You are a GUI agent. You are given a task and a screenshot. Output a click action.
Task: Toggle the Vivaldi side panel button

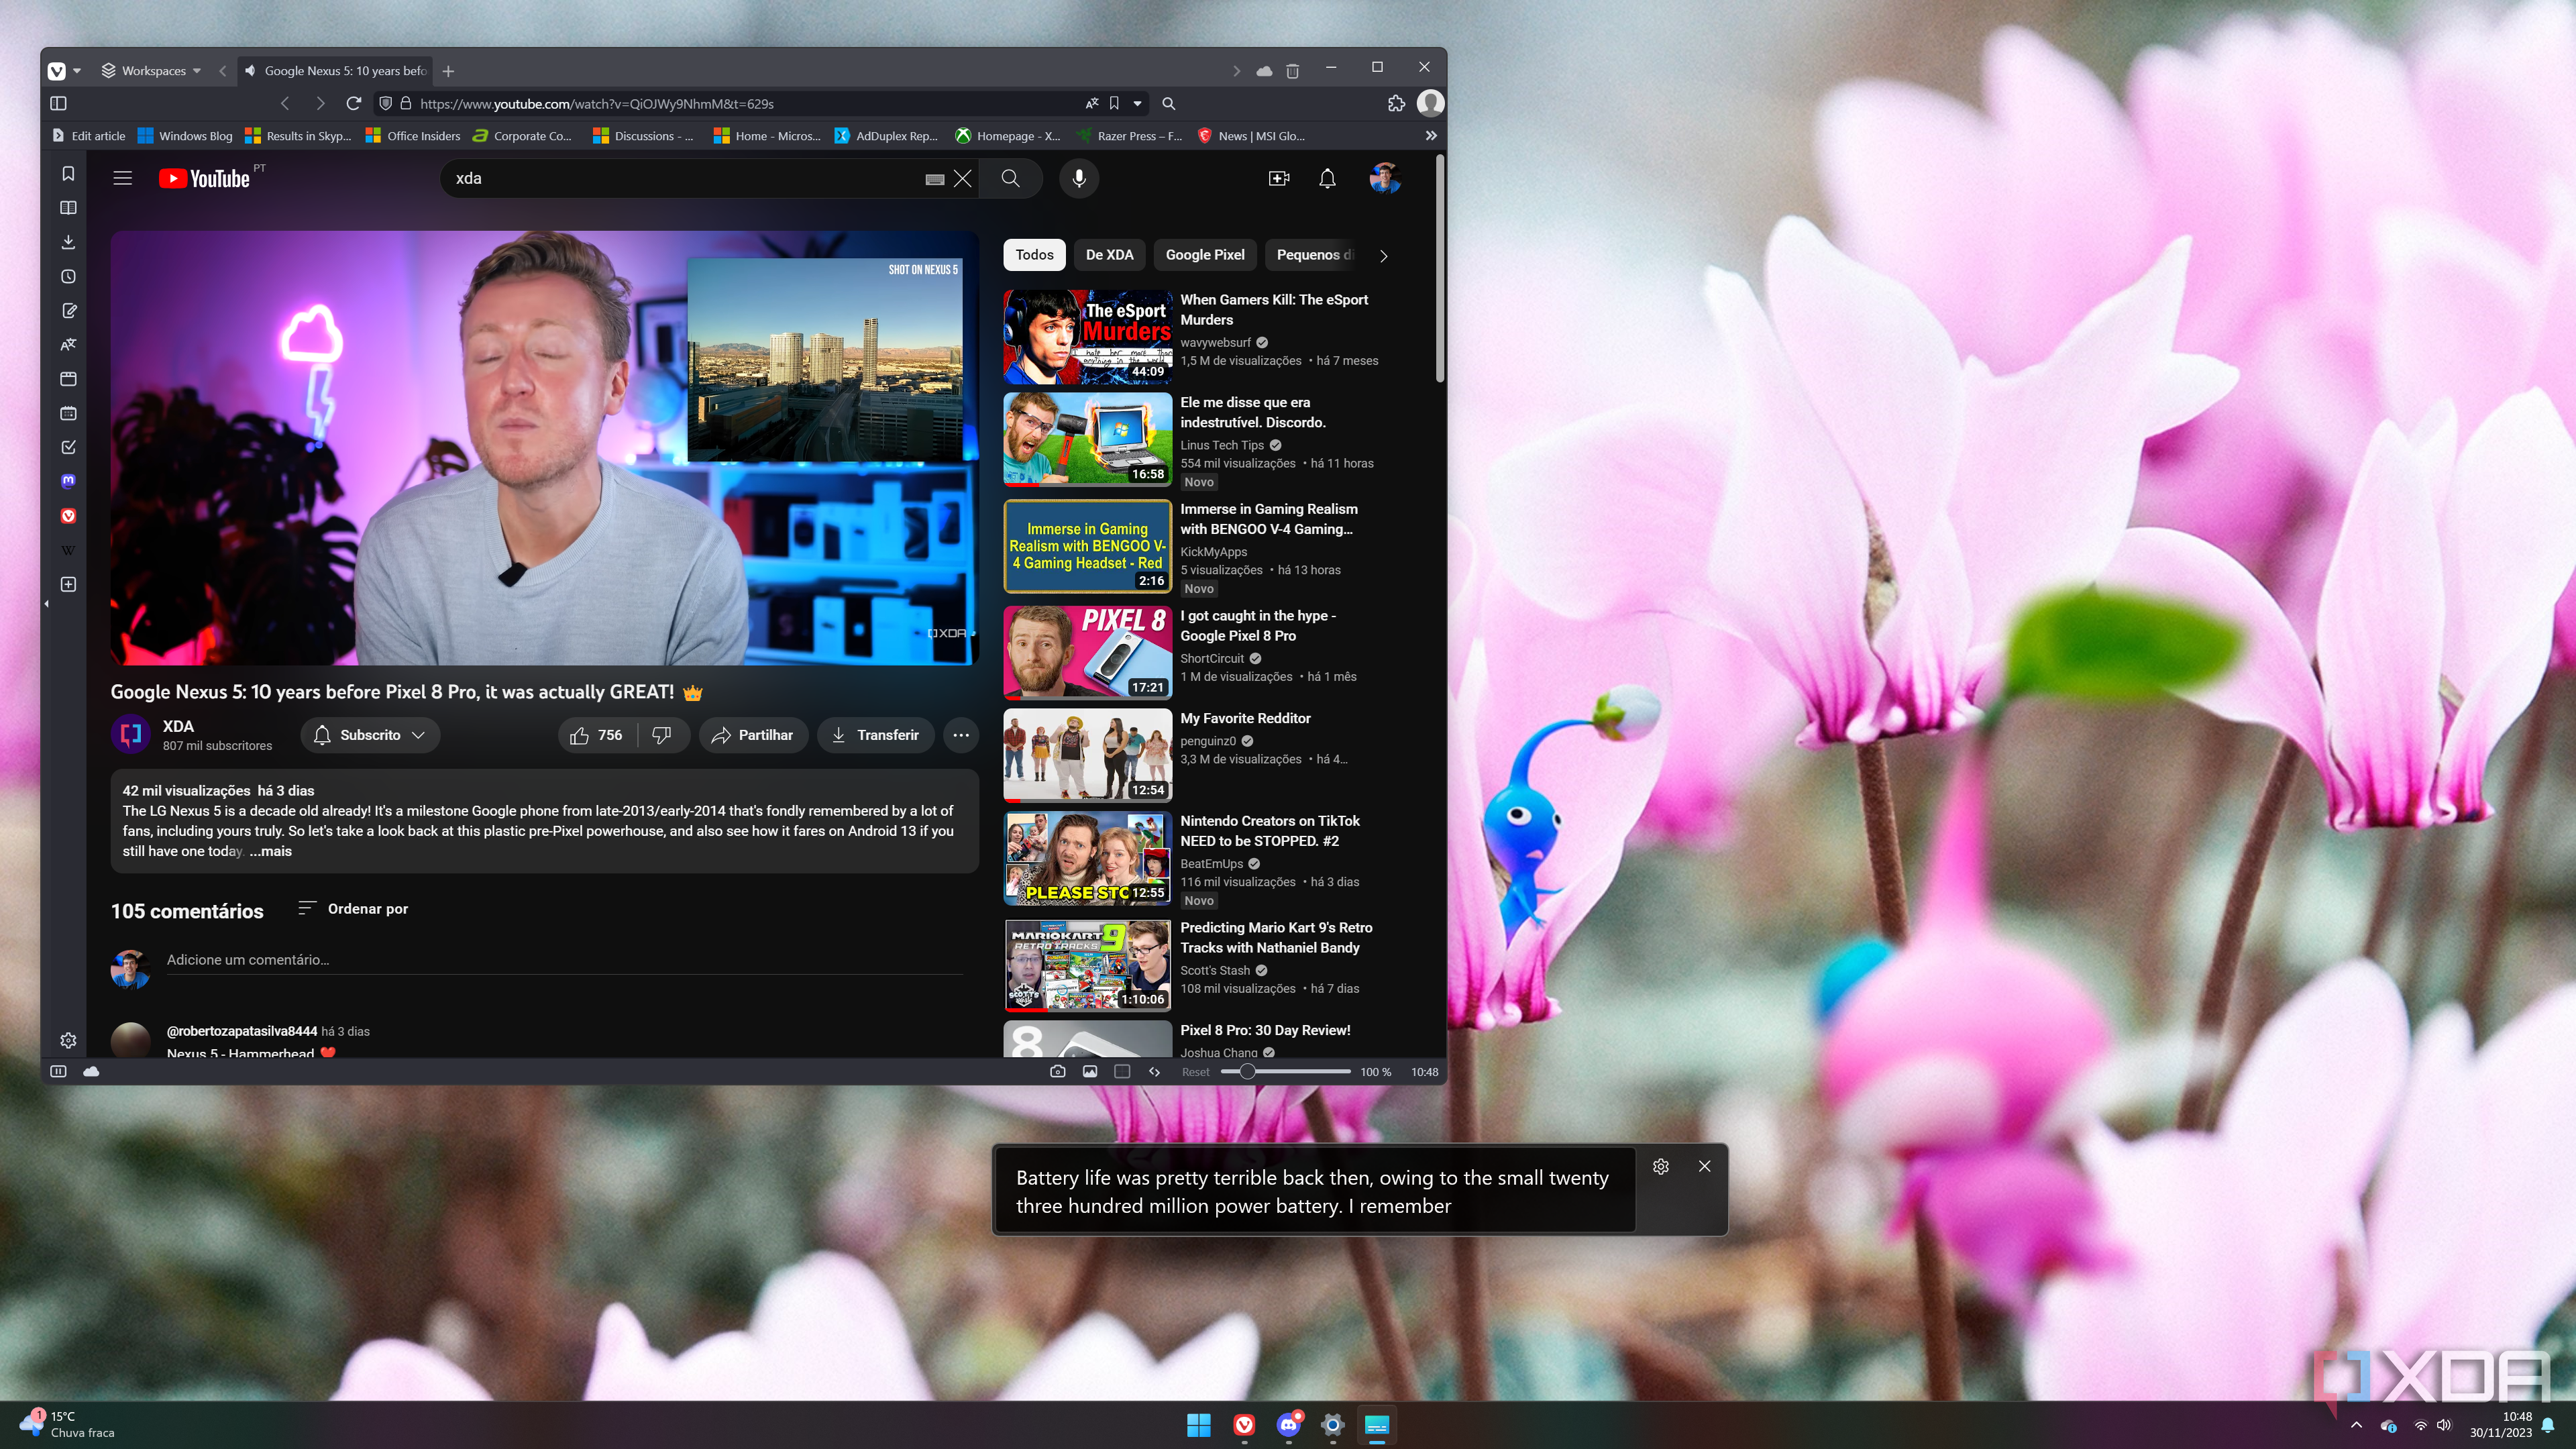pos(58,103)
